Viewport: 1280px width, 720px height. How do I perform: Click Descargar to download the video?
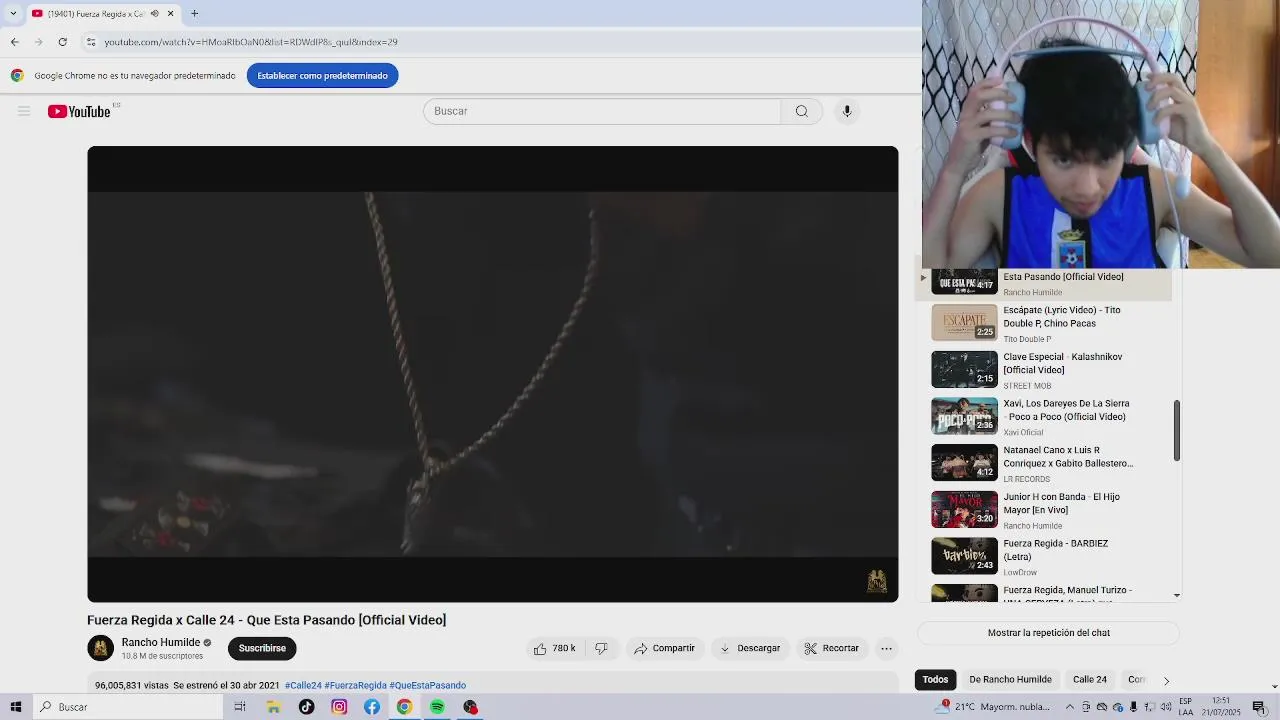[x=750, y=648]
